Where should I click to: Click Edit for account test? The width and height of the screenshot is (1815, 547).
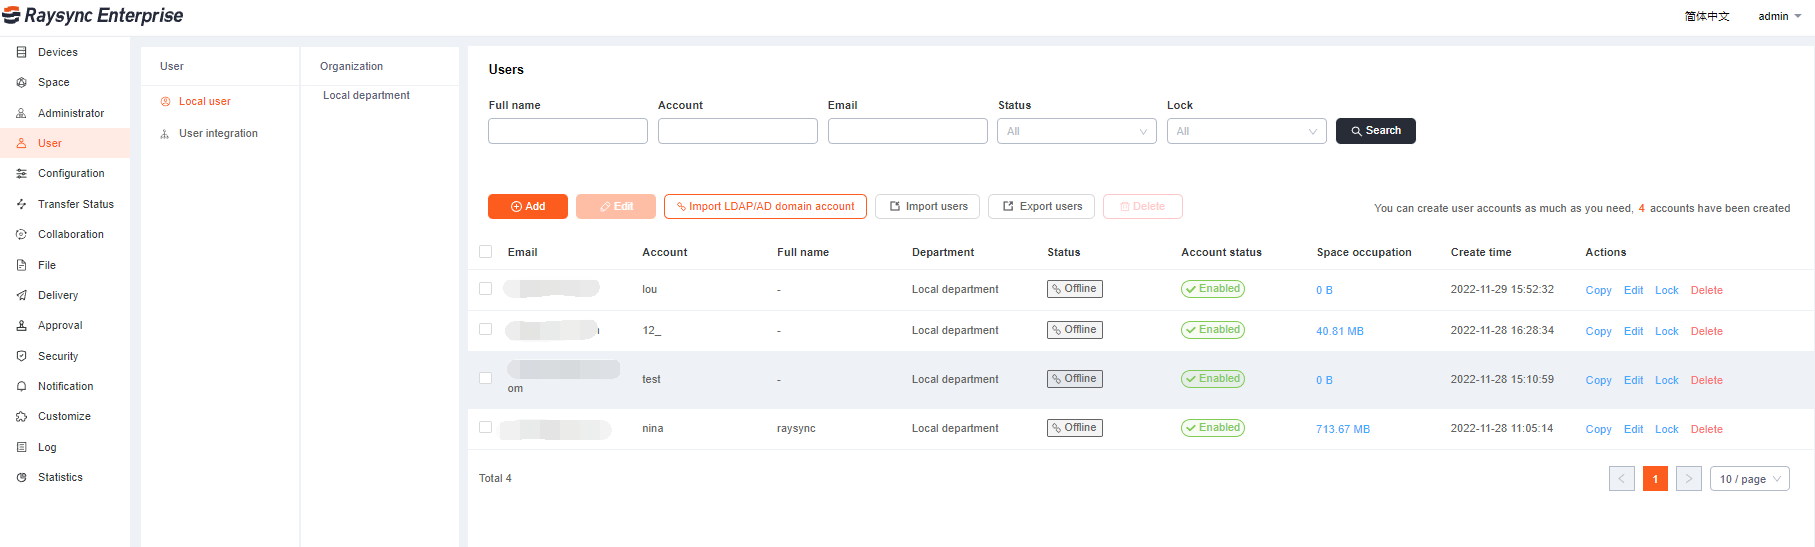pyautogui.click(x=1633, y=380)
